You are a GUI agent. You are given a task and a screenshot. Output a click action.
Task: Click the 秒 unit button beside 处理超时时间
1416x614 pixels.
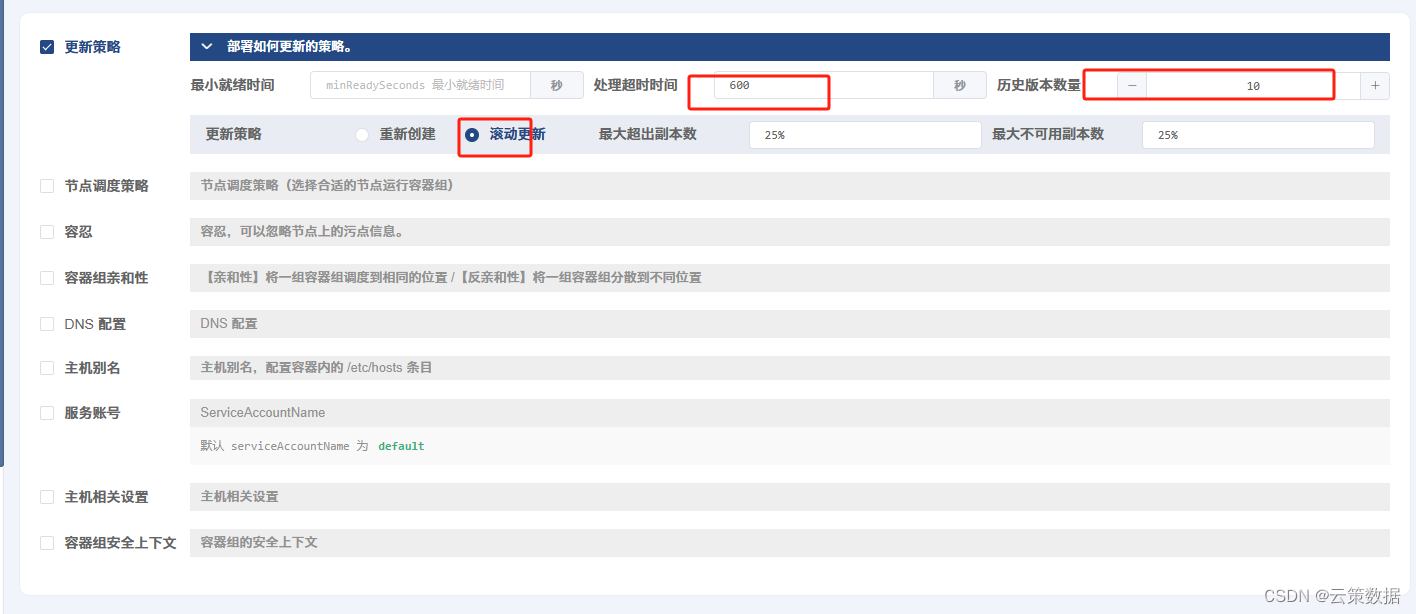(959, 85)
